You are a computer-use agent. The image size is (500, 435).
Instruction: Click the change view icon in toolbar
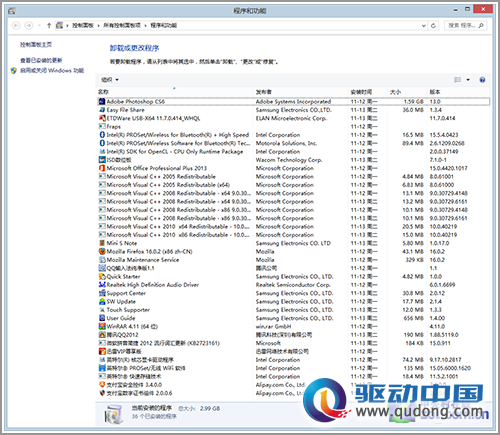pyautogui.click(x=458, y=80)
